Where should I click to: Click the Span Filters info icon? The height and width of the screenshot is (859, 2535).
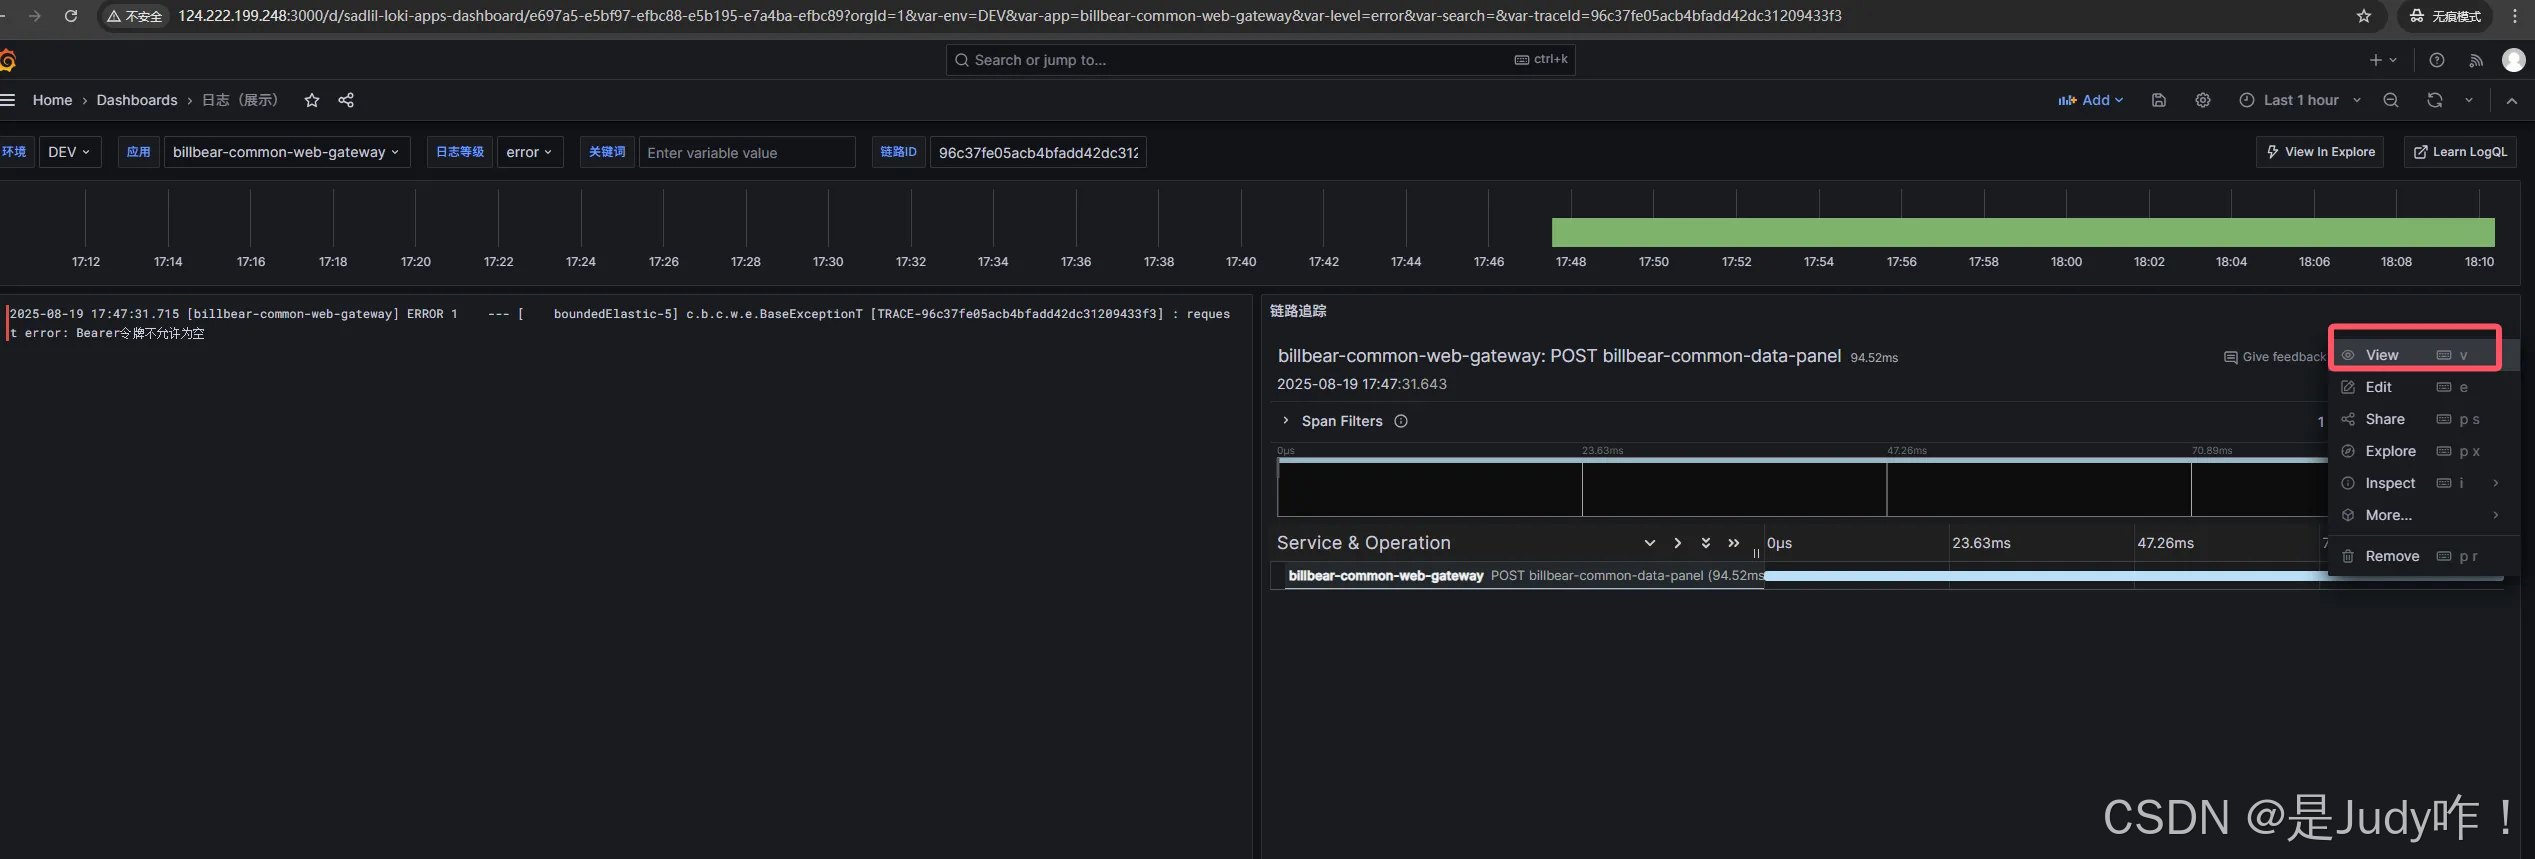pos(1401,421)
